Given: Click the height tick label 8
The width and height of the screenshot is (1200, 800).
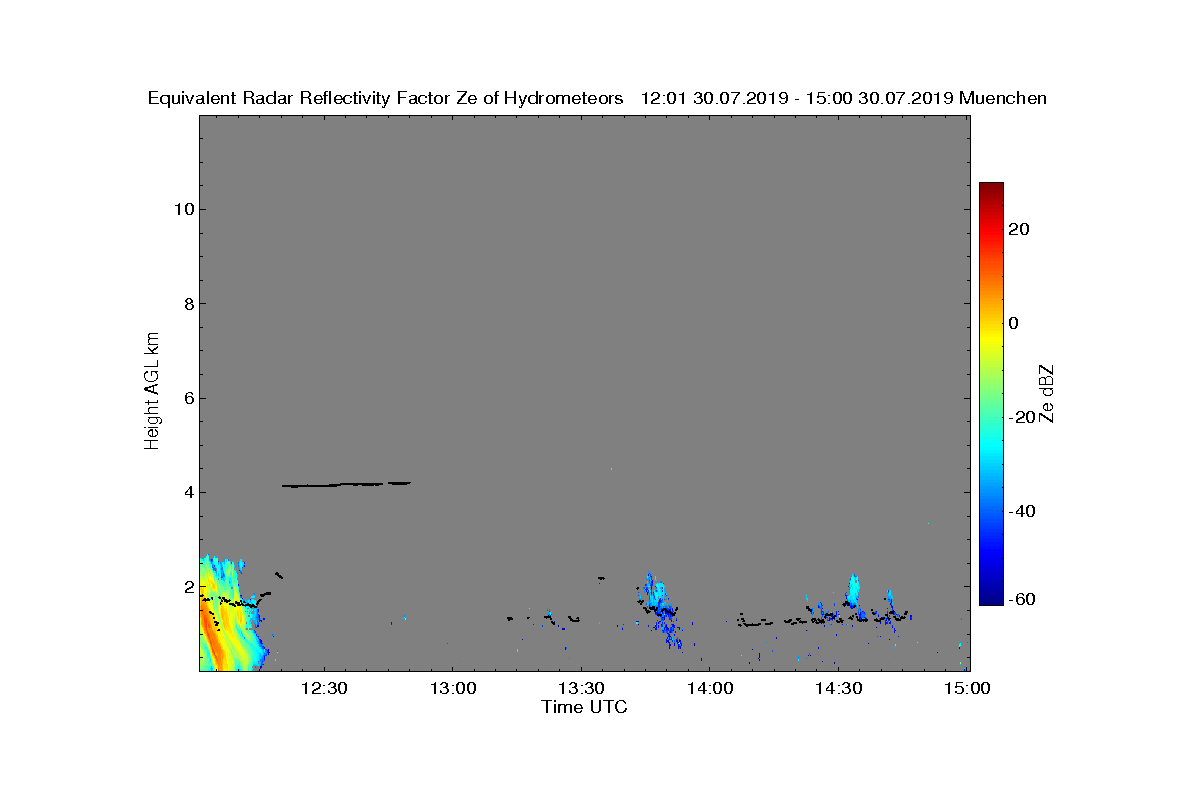Looking at the screenshot, I should (x=187, y=304).
